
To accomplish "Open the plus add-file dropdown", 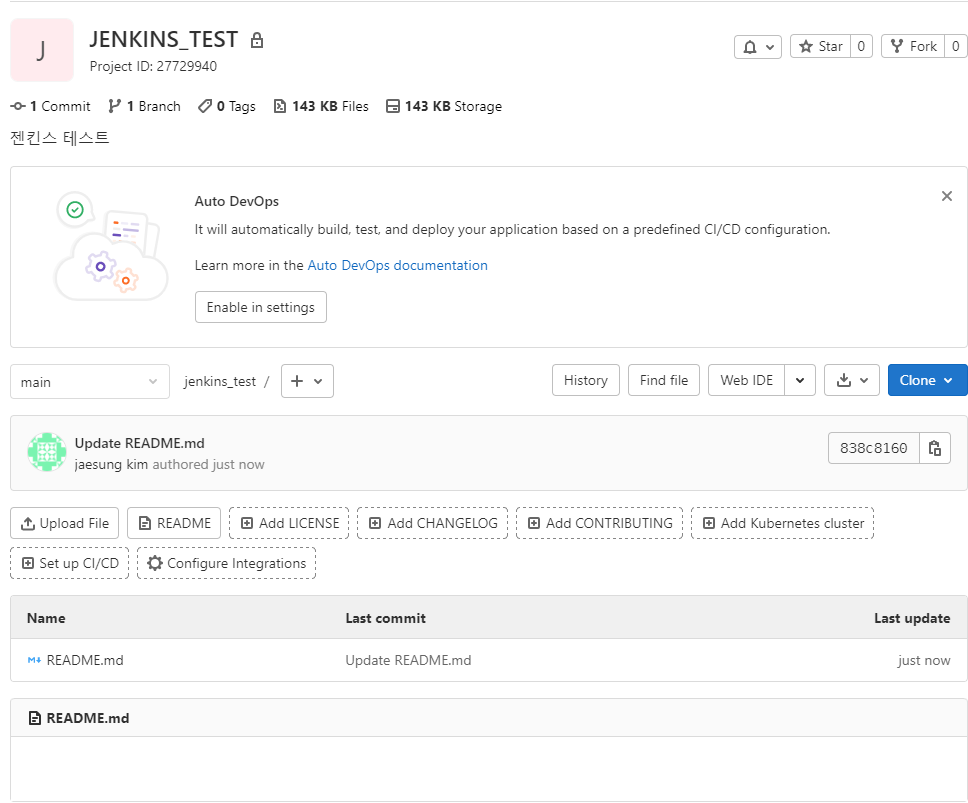I will pos(307,381).
